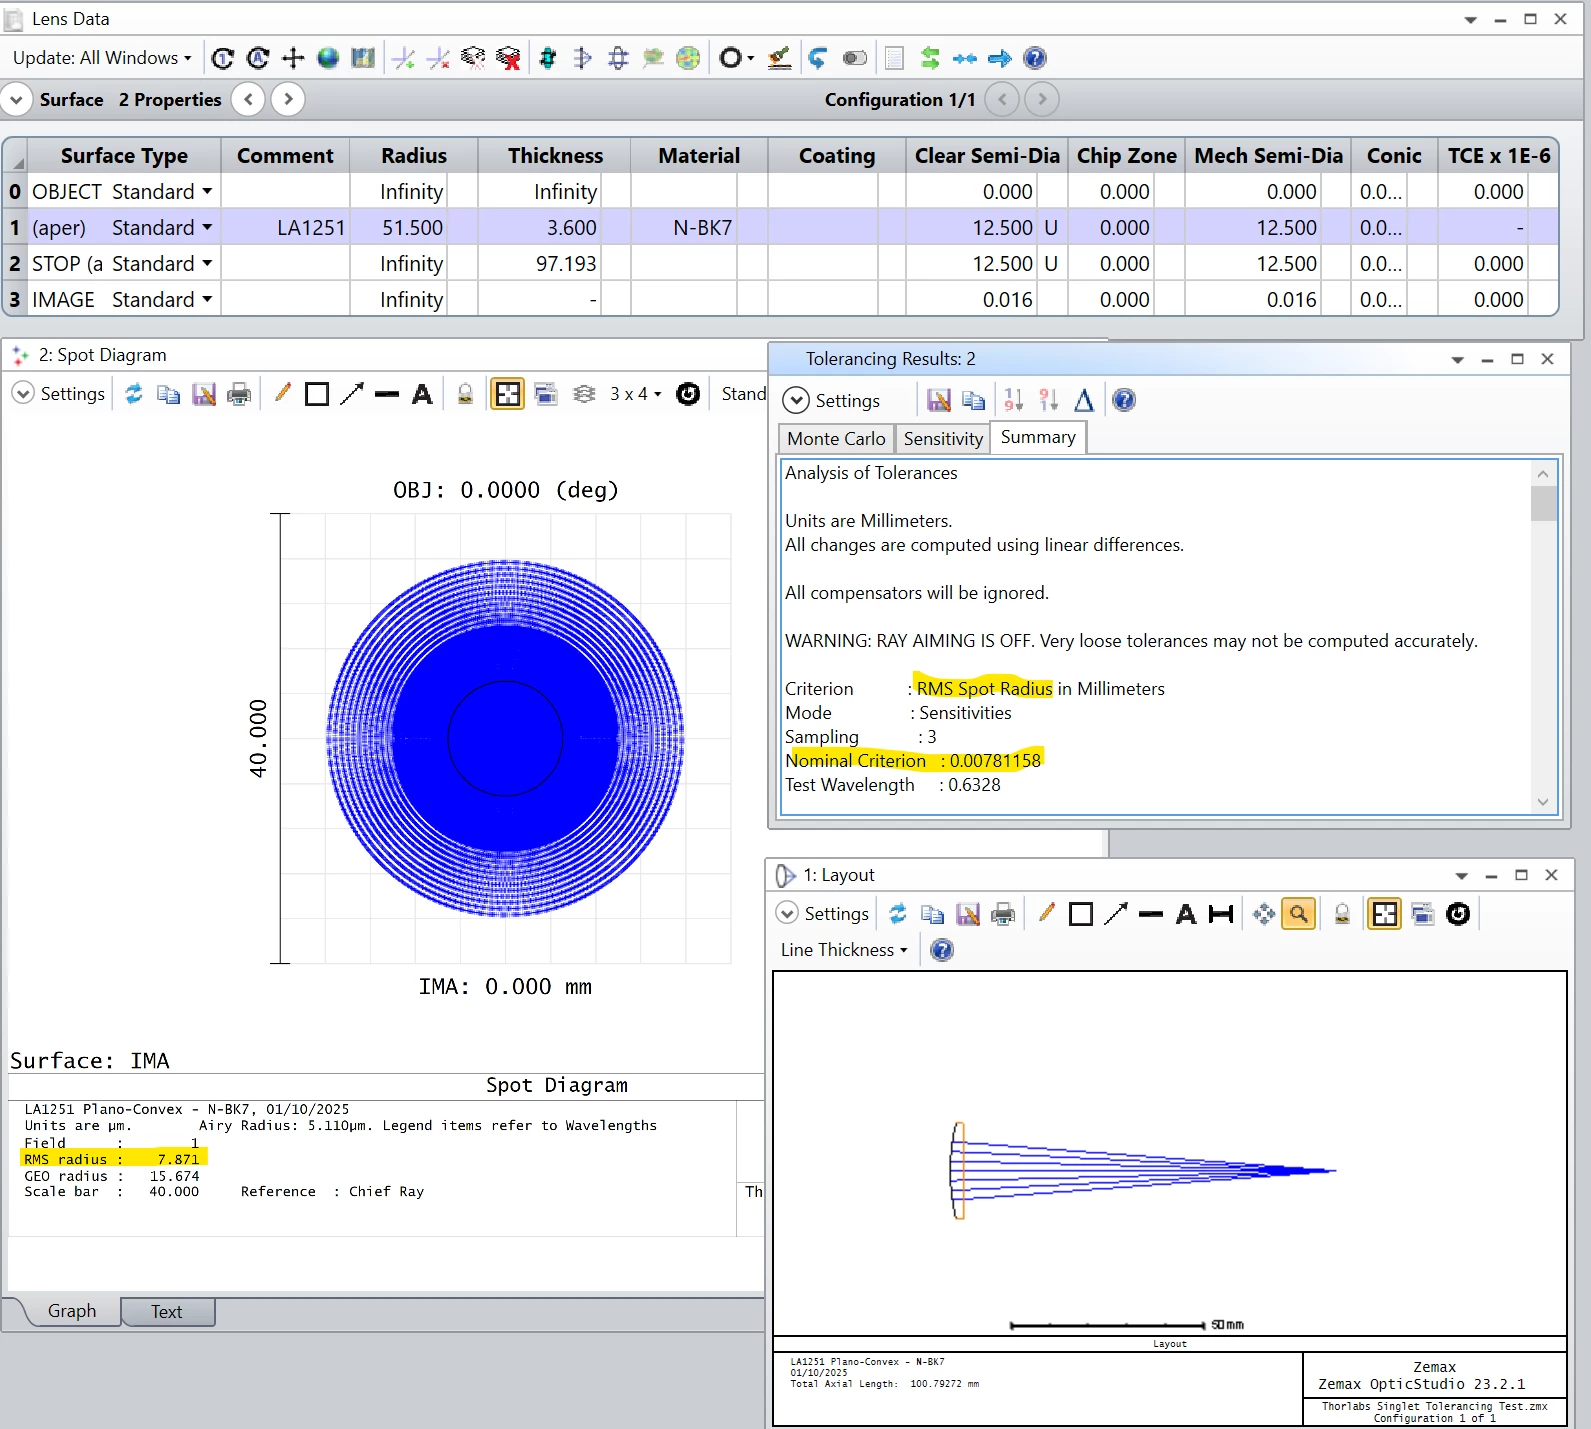The width and height of the screenshot is (1591, 1429).
Task: Toggle lock window icon in Layout toolbar
Action: click(1343, 913)
